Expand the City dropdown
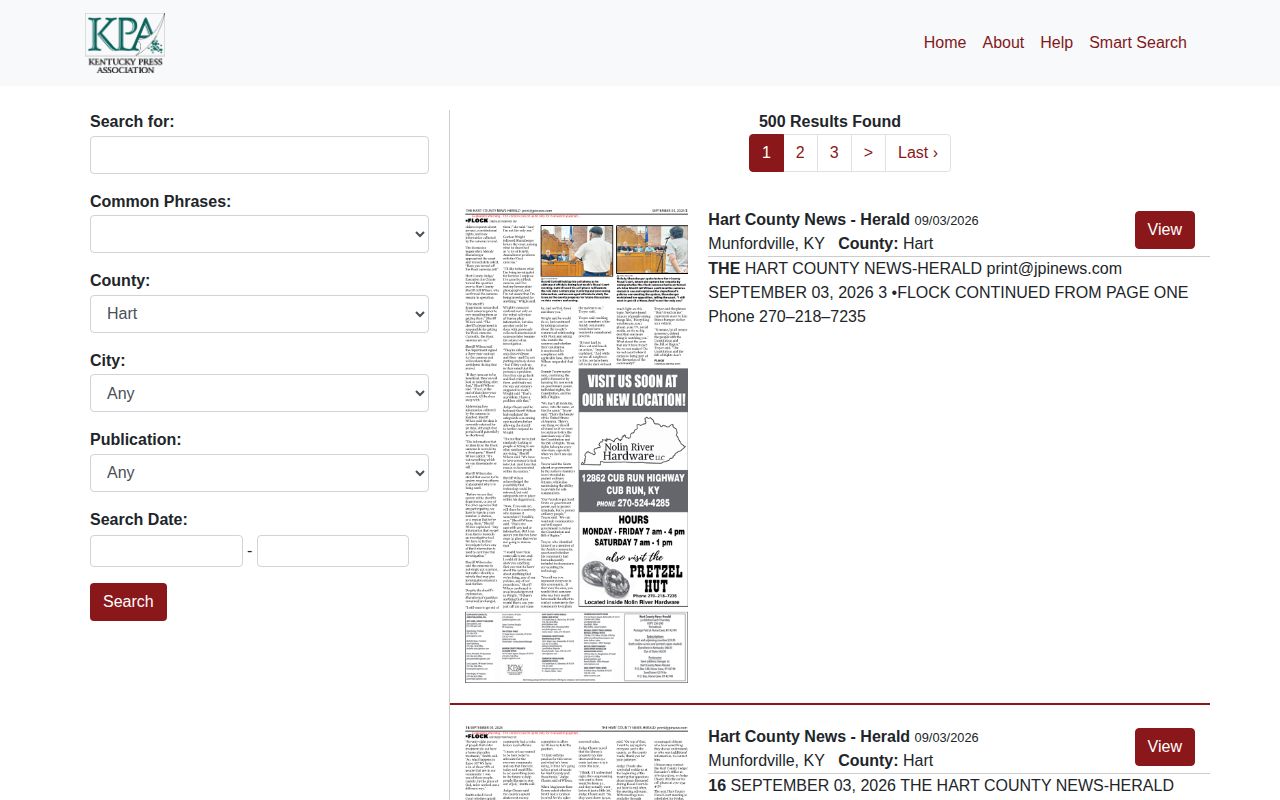The width and height of the screenshot is (1280, 800). pos(259,393)
